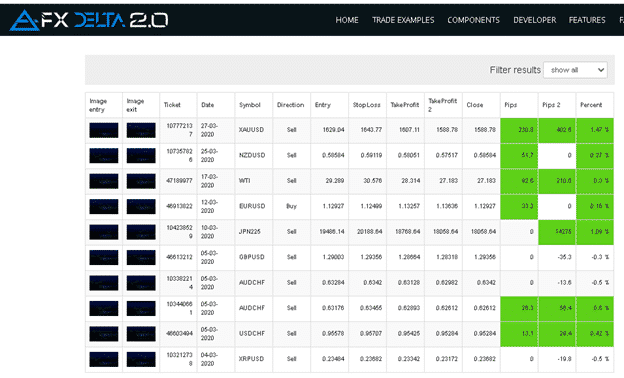Click the Direction column header
624x378 pixels.
click(291, 105)
